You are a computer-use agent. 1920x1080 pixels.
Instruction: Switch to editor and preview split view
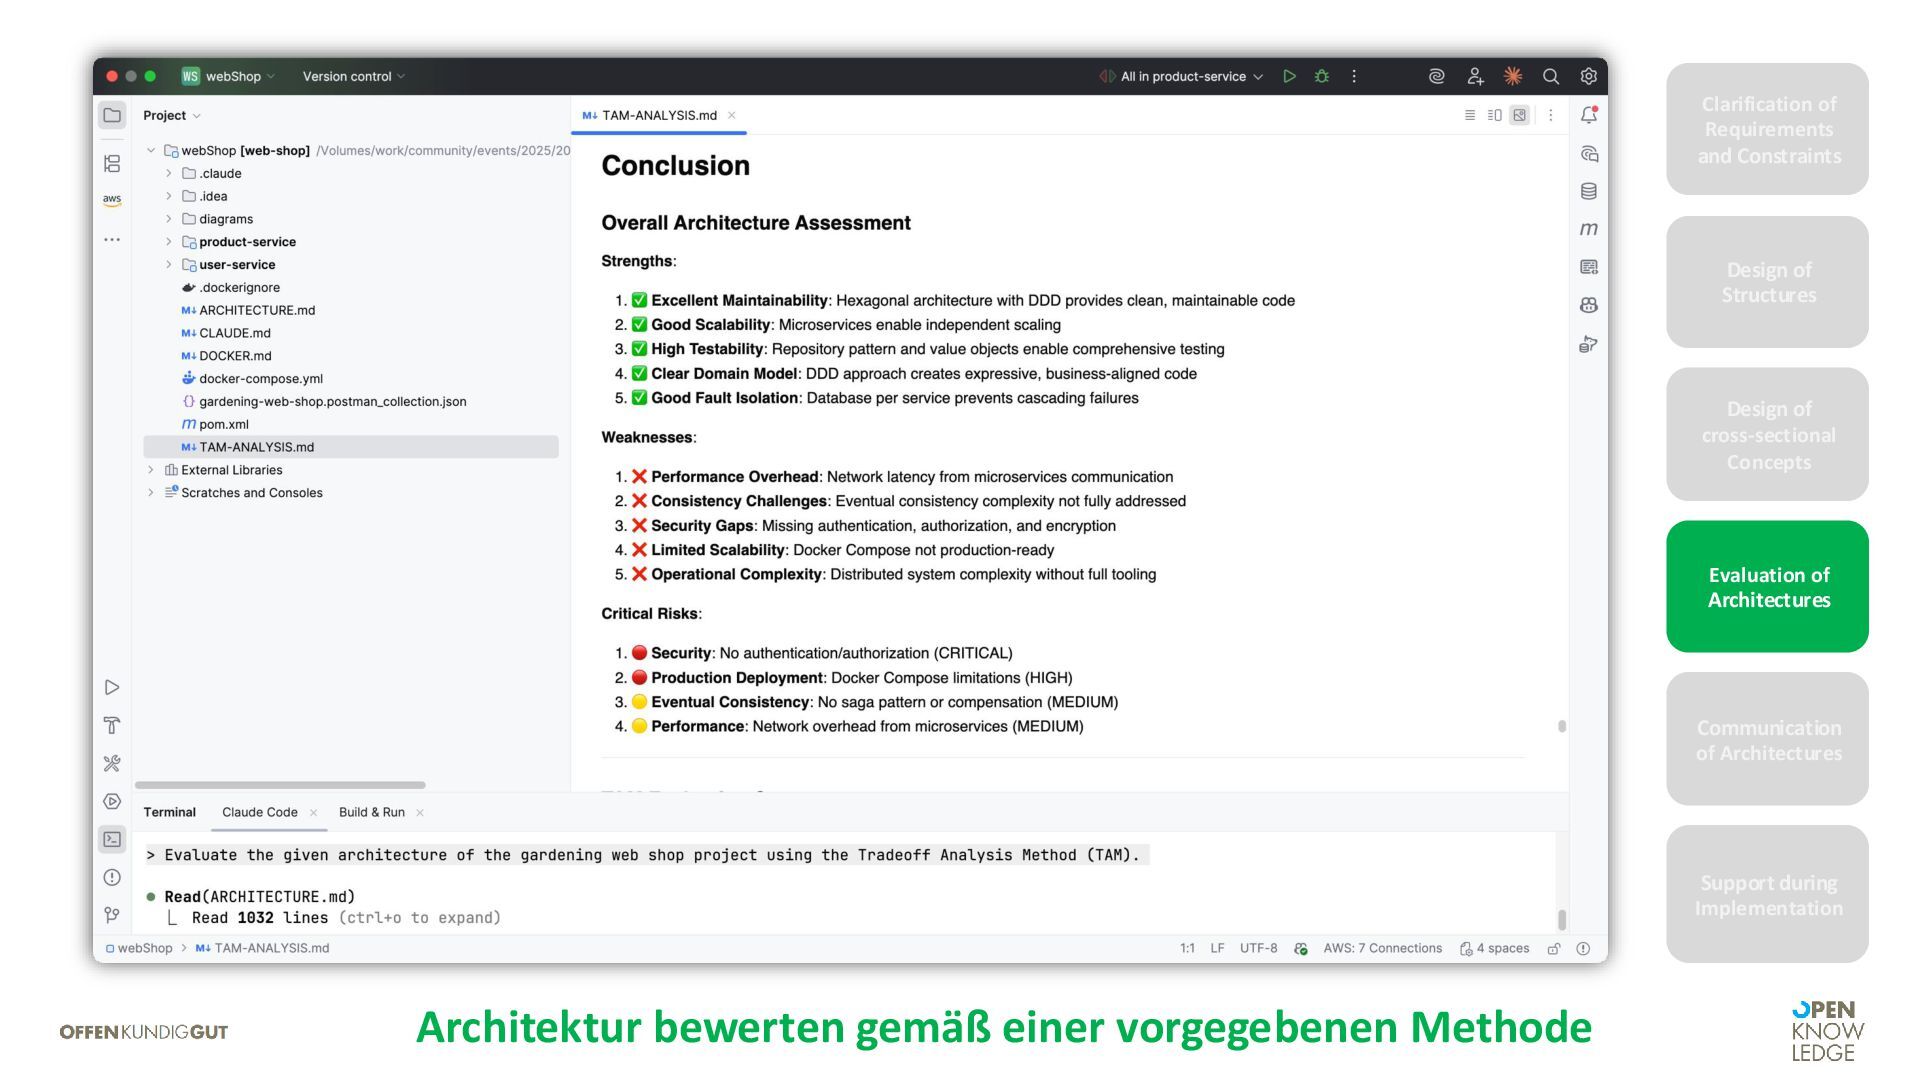pos(1494,115)
